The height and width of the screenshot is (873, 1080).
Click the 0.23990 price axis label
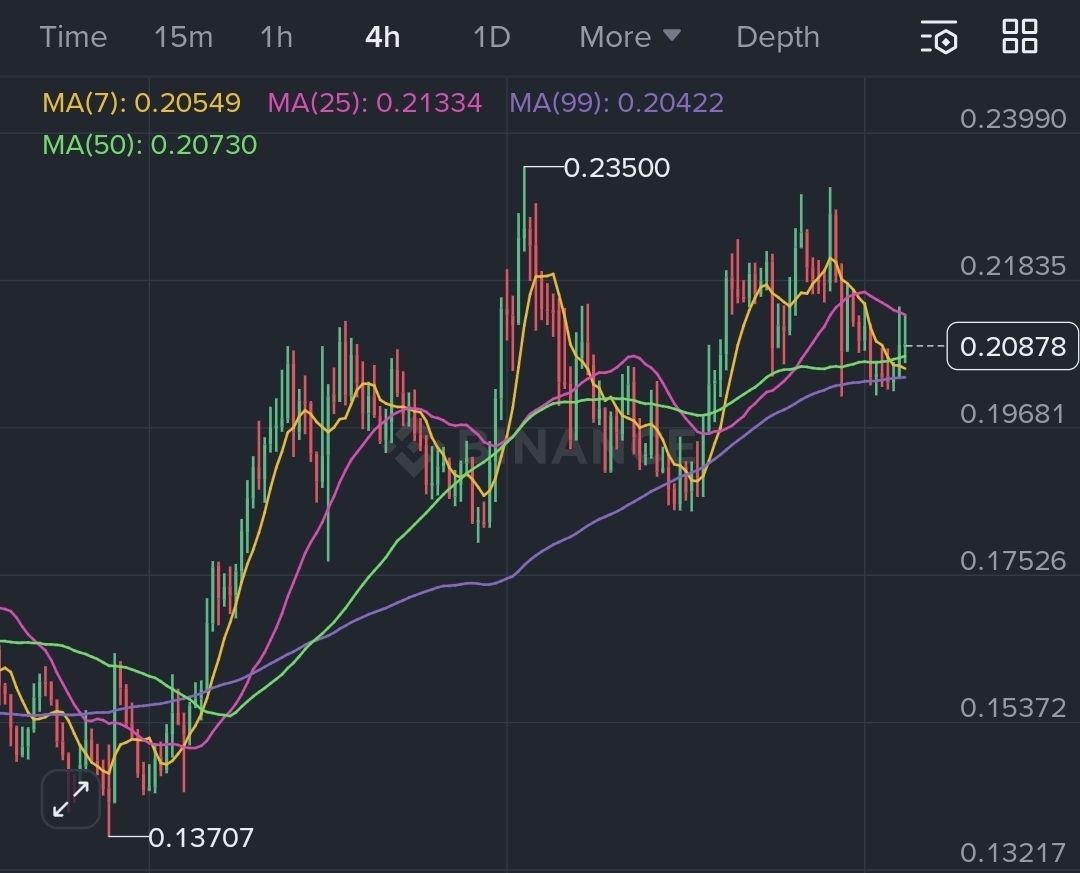1012,119
